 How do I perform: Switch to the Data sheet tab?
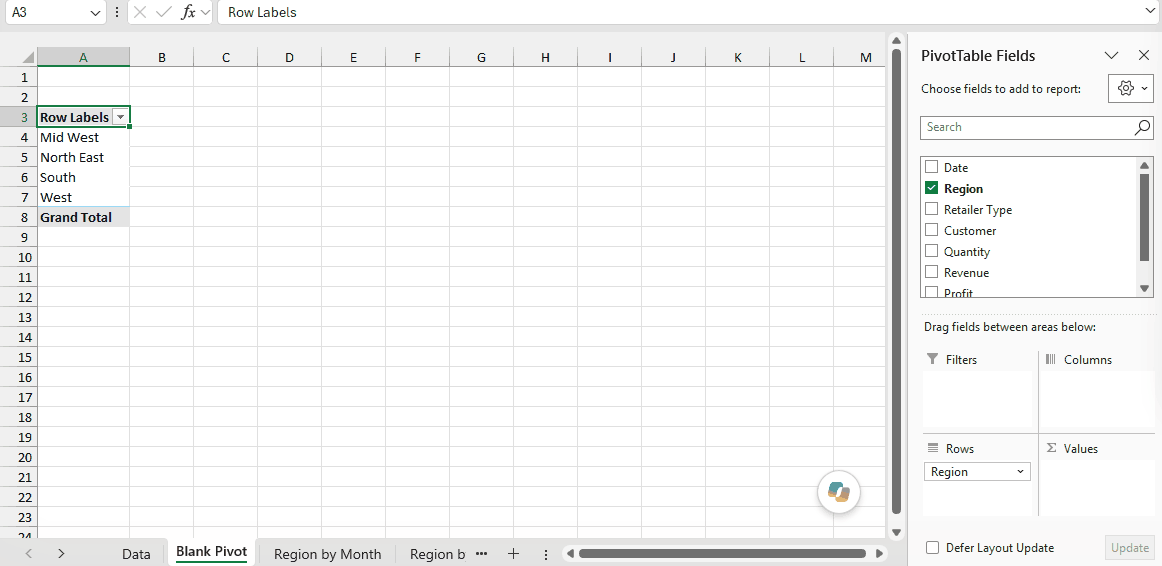pos(136,554)
